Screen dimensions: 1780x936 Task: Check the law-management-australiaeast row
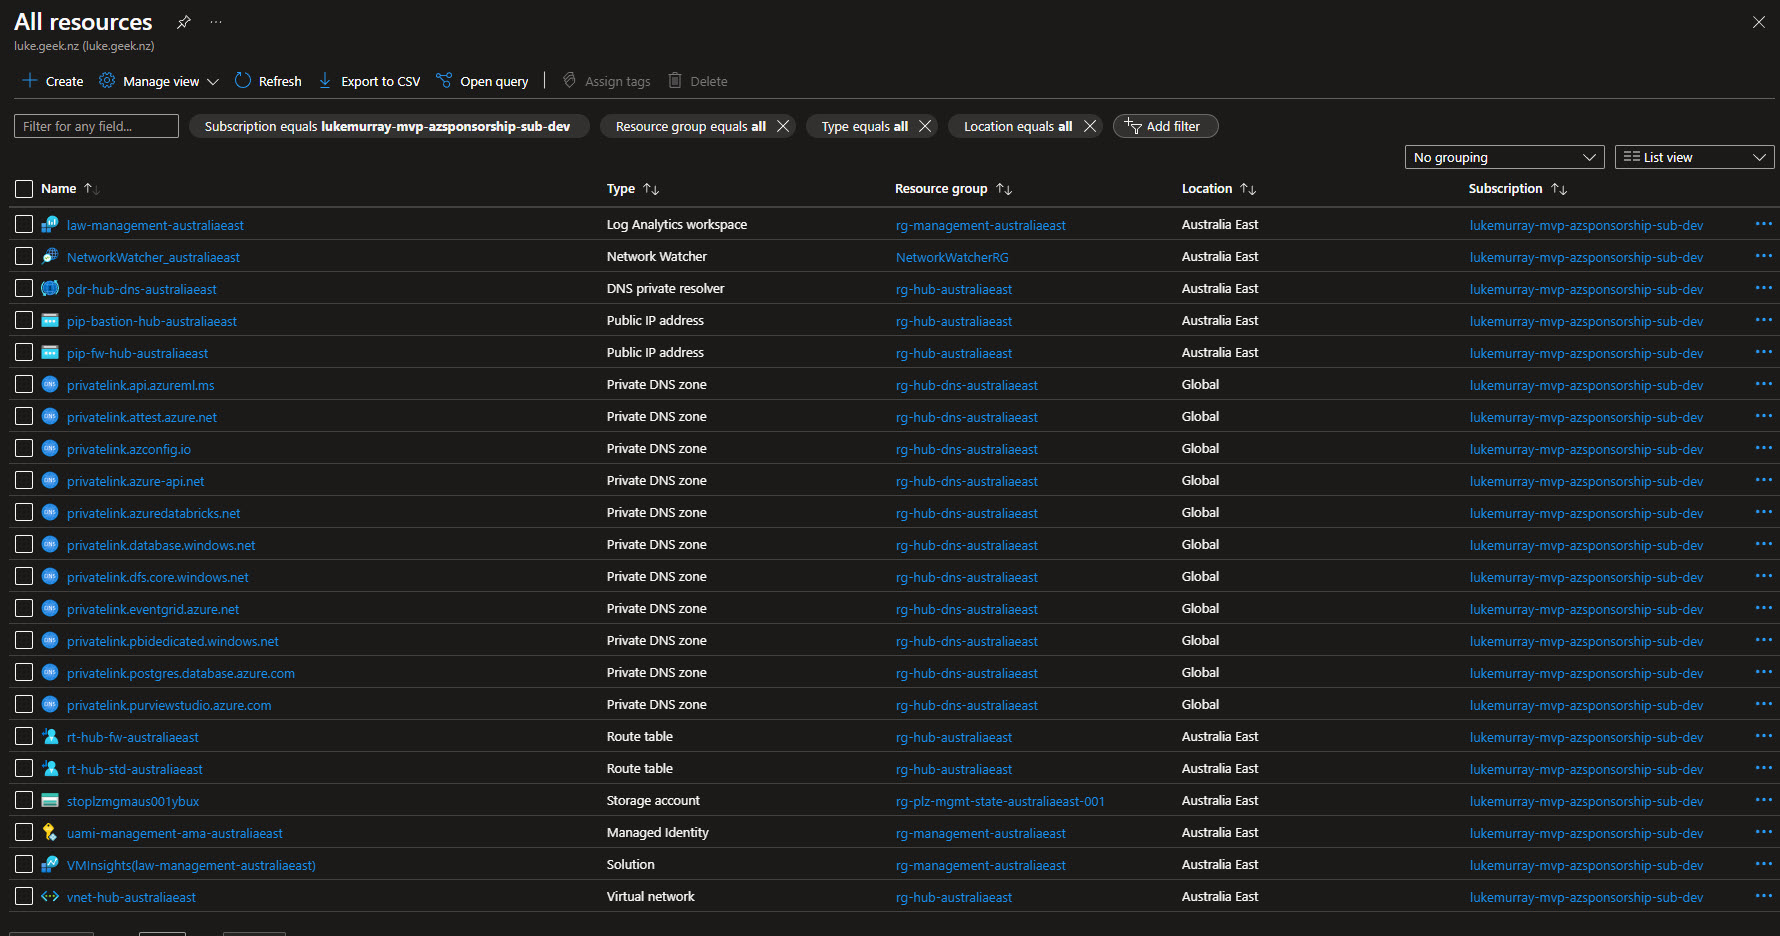click(24, 224)
